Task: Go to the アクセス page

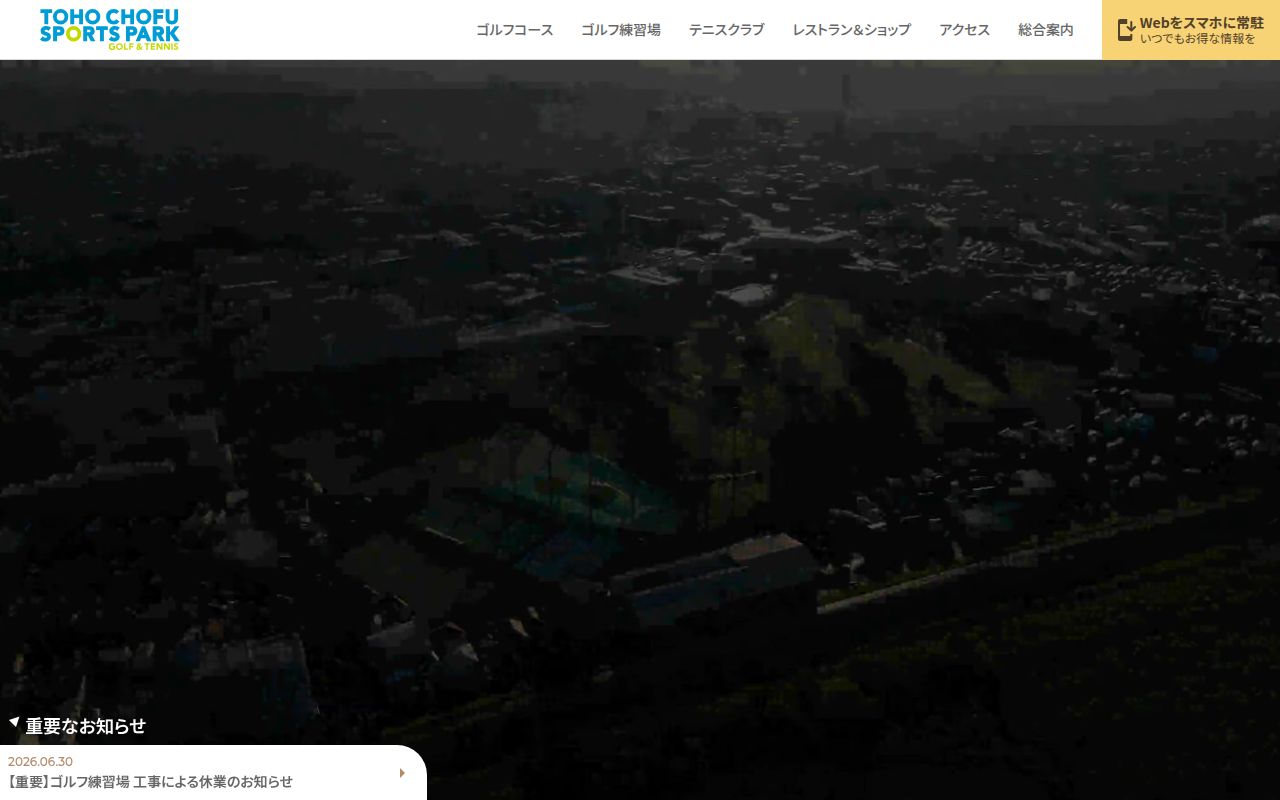Action: pyautogui.click(x=964, y=30)
